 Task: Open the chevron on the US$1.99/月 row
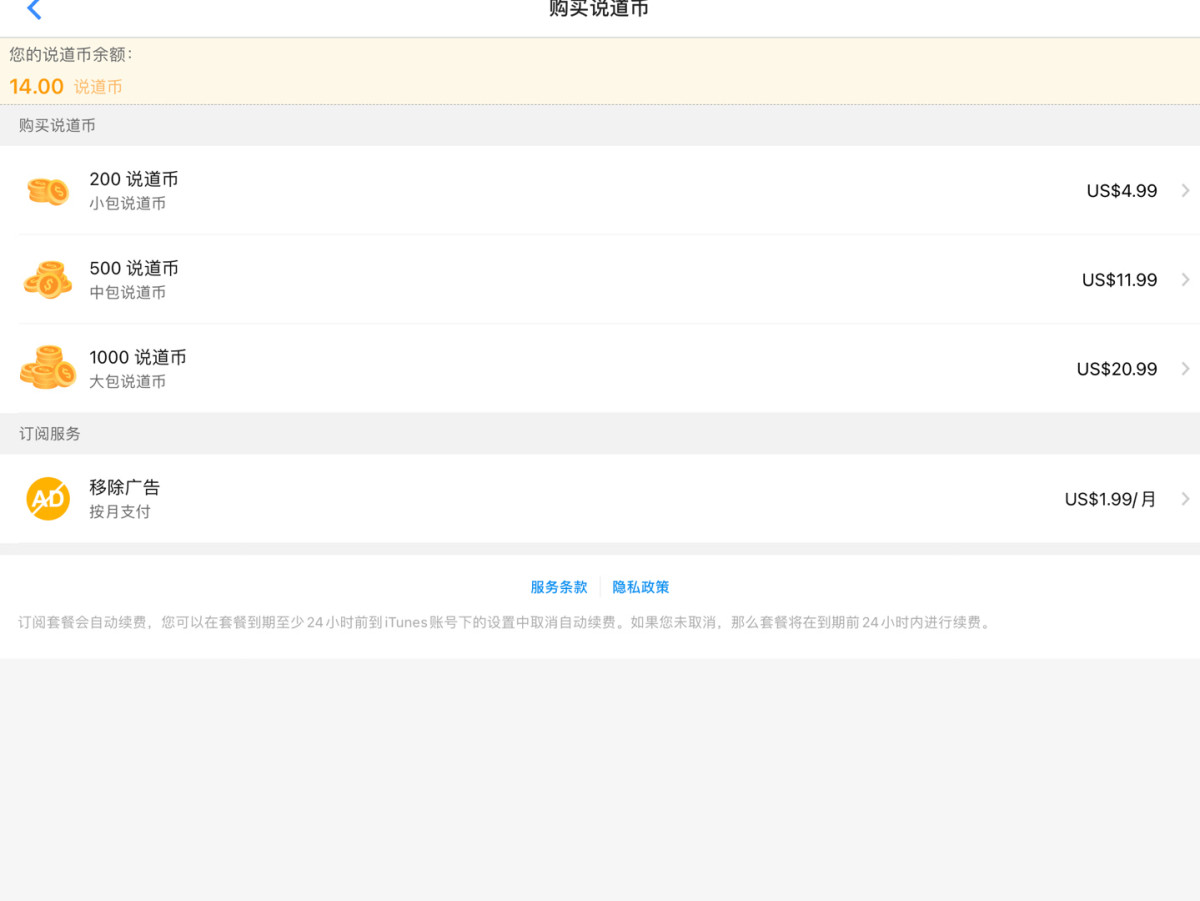coord(1185,499)
